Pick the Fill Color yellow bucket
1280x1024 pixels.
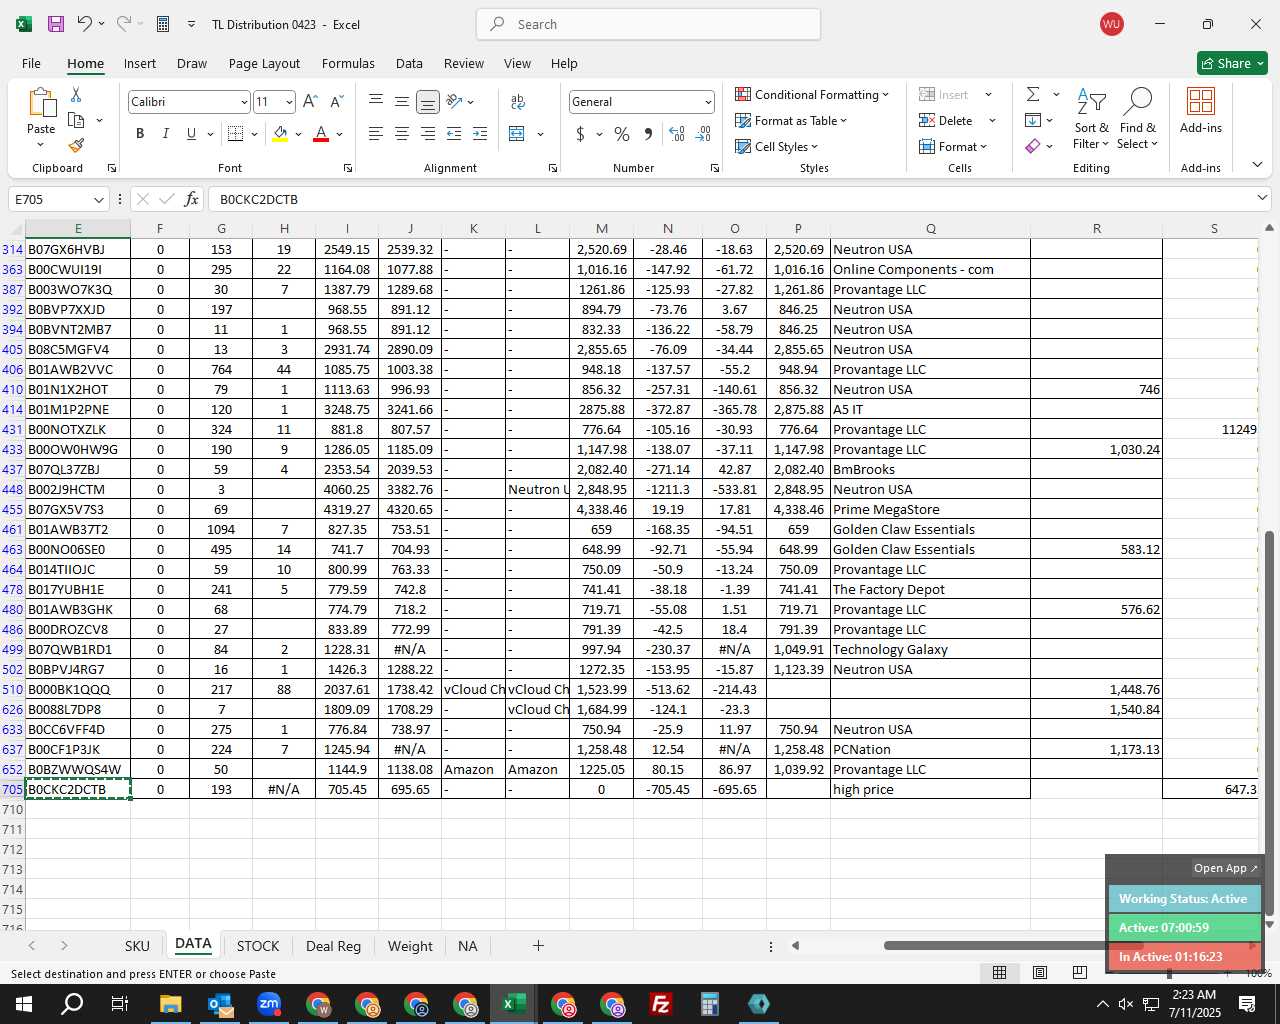(x=280, y=133)
